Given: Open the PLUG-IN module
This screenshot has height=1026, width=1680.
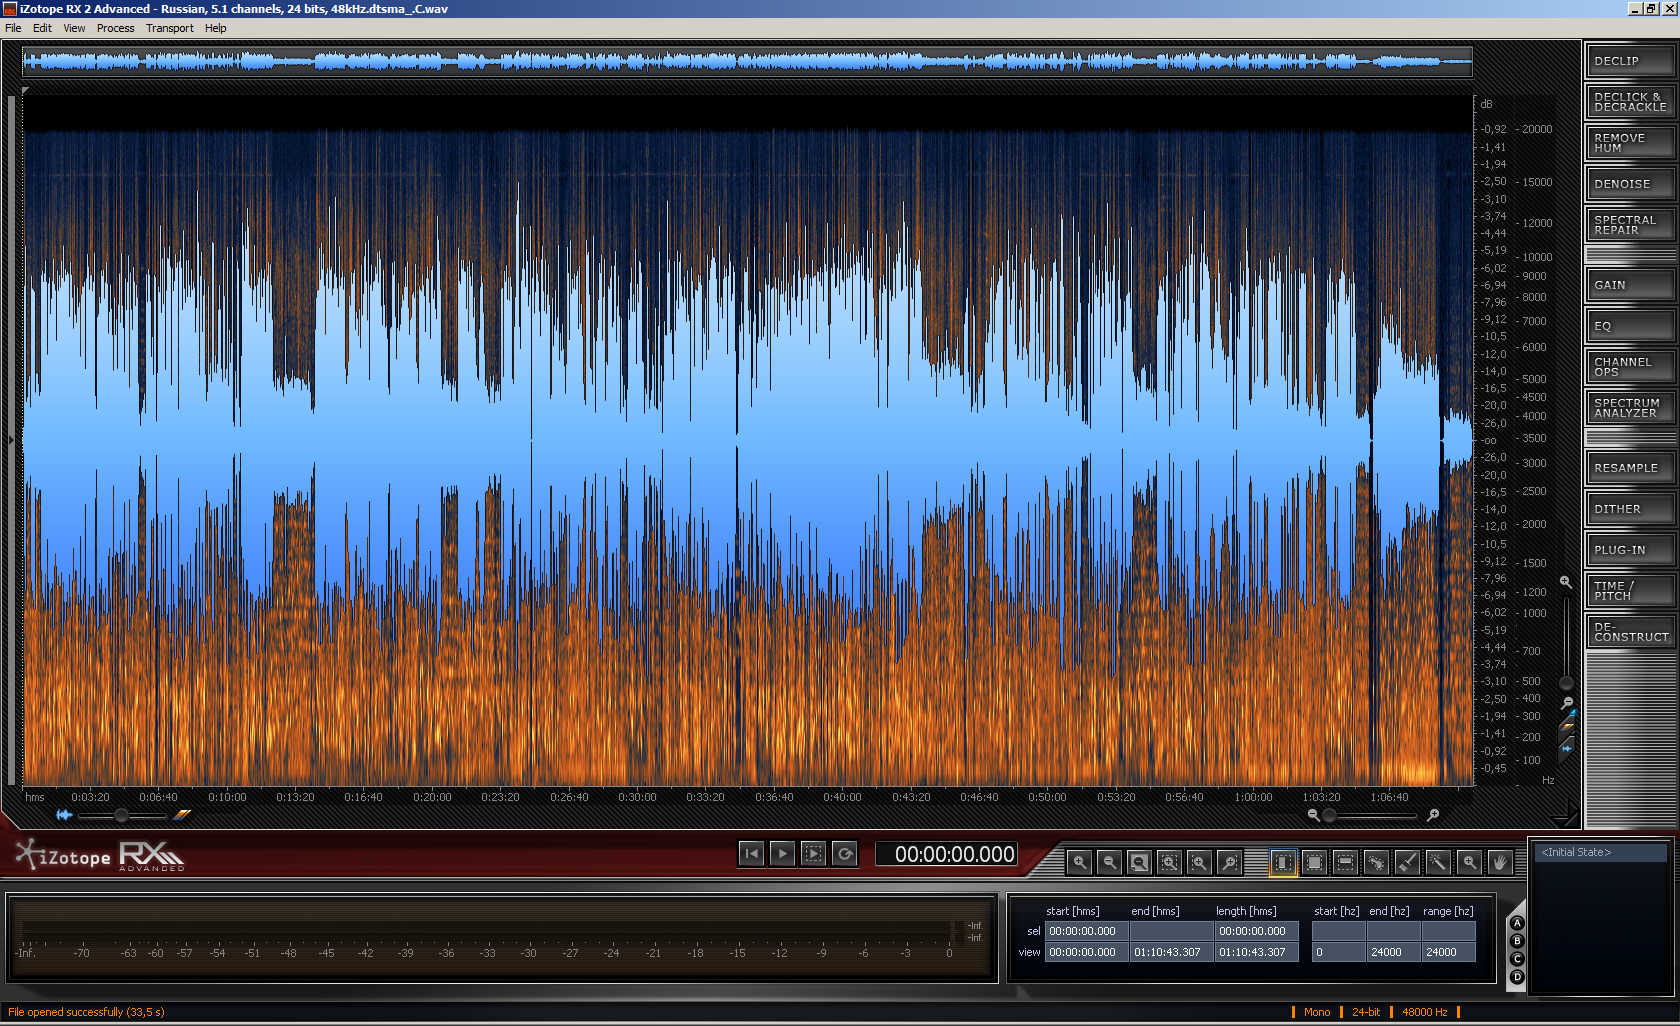Looking at the screenshot, I should 1630,550.
